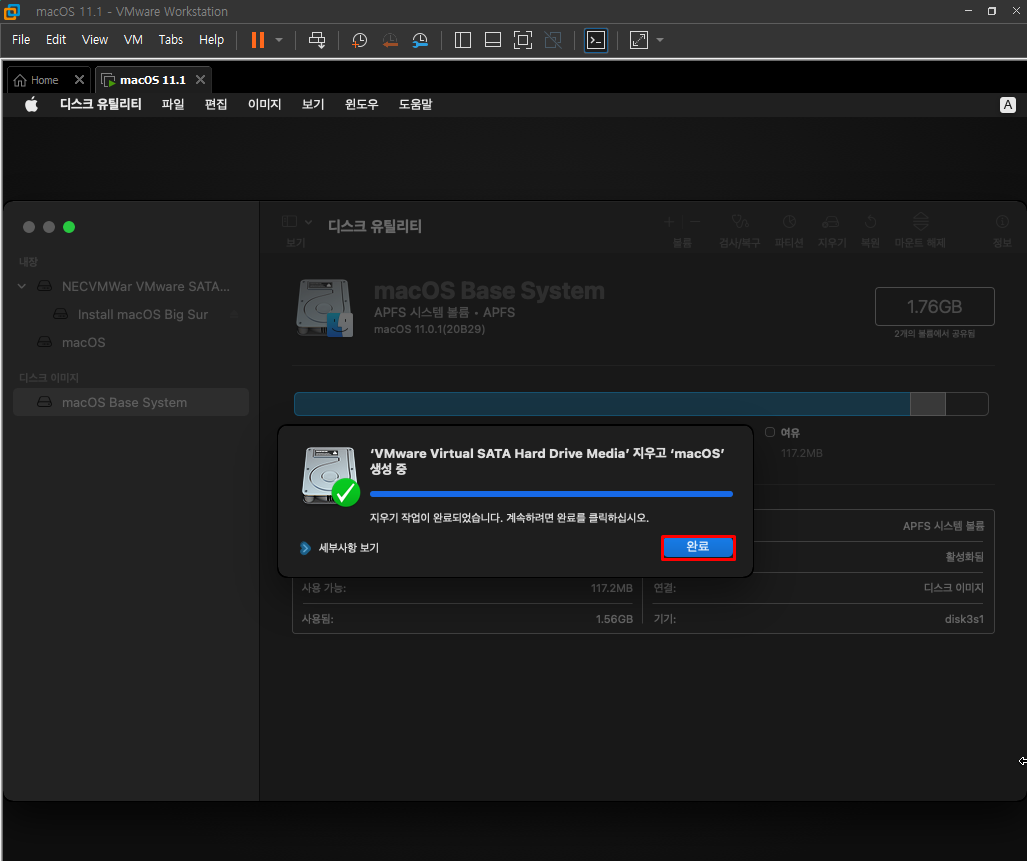The width and height of the screenshot is (1027, 861).
Task: Open the stretch display dropdown arrow
Action: point(660,40)
